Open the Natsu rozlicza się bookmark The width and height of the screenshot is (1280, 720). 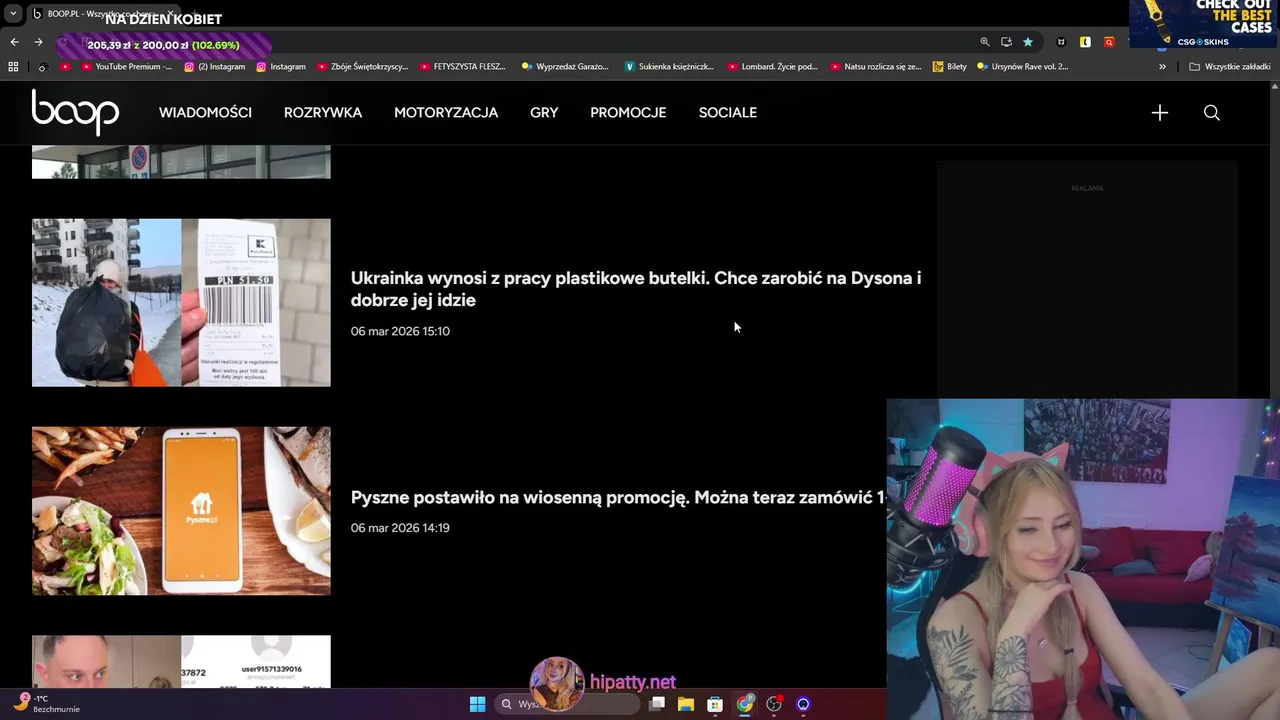click(875, 67)
